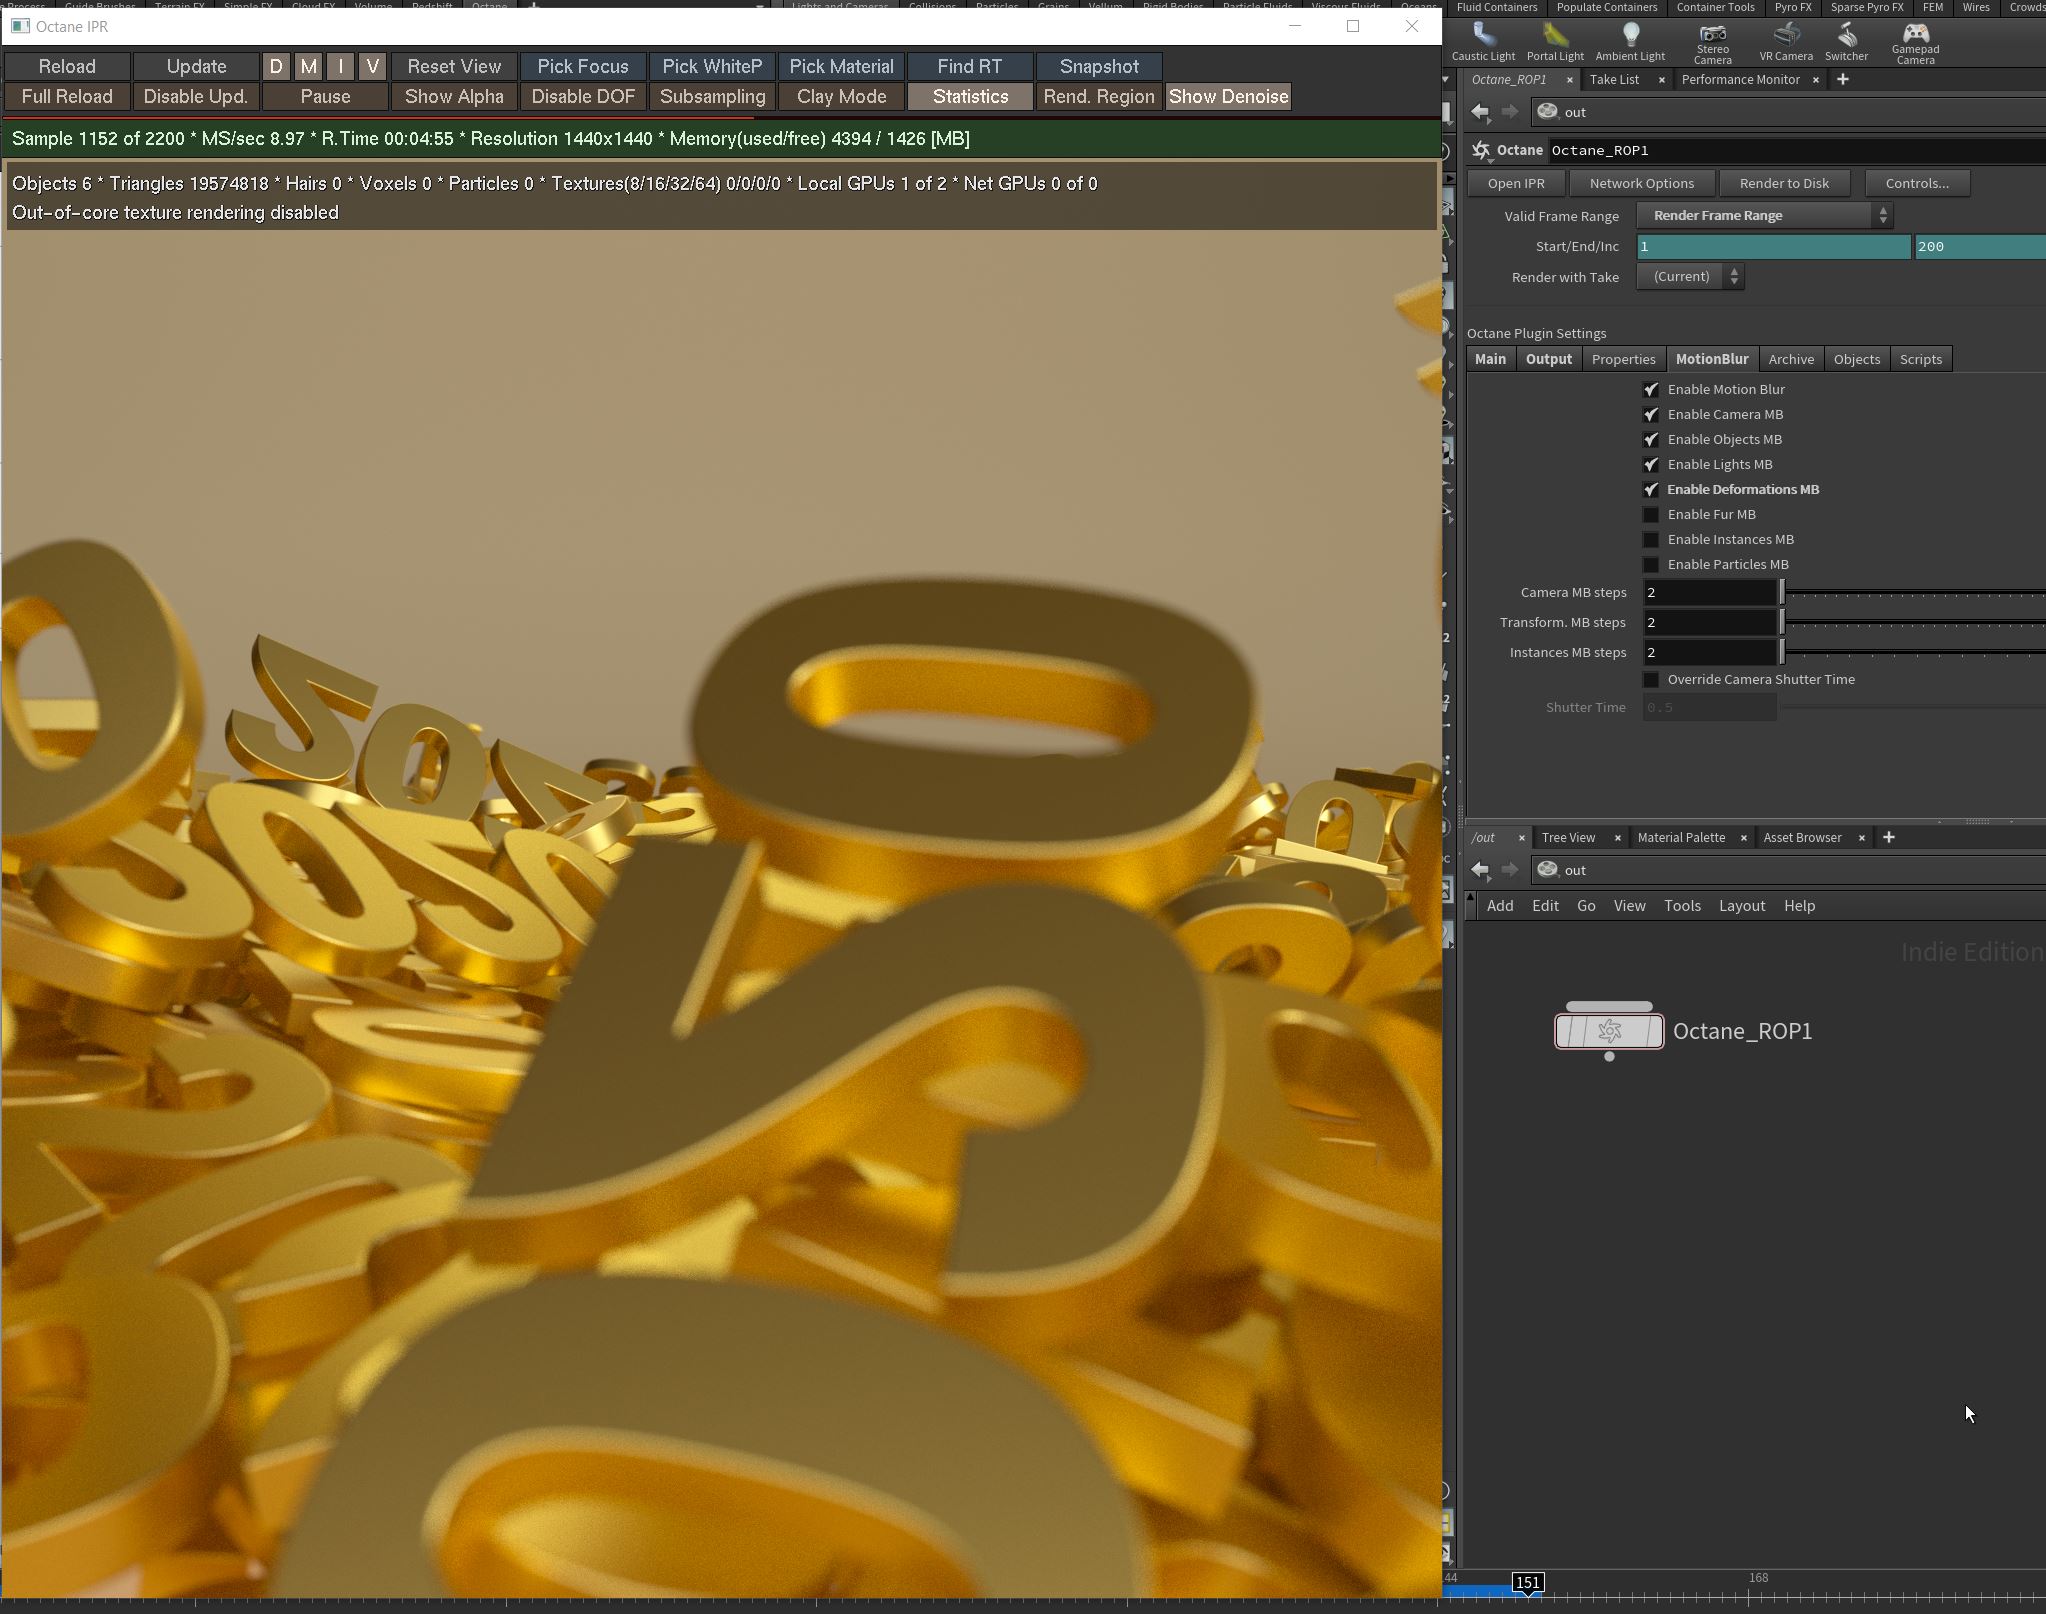
Task: Add a new pane tab with plus
Action: click(1843, 79)
